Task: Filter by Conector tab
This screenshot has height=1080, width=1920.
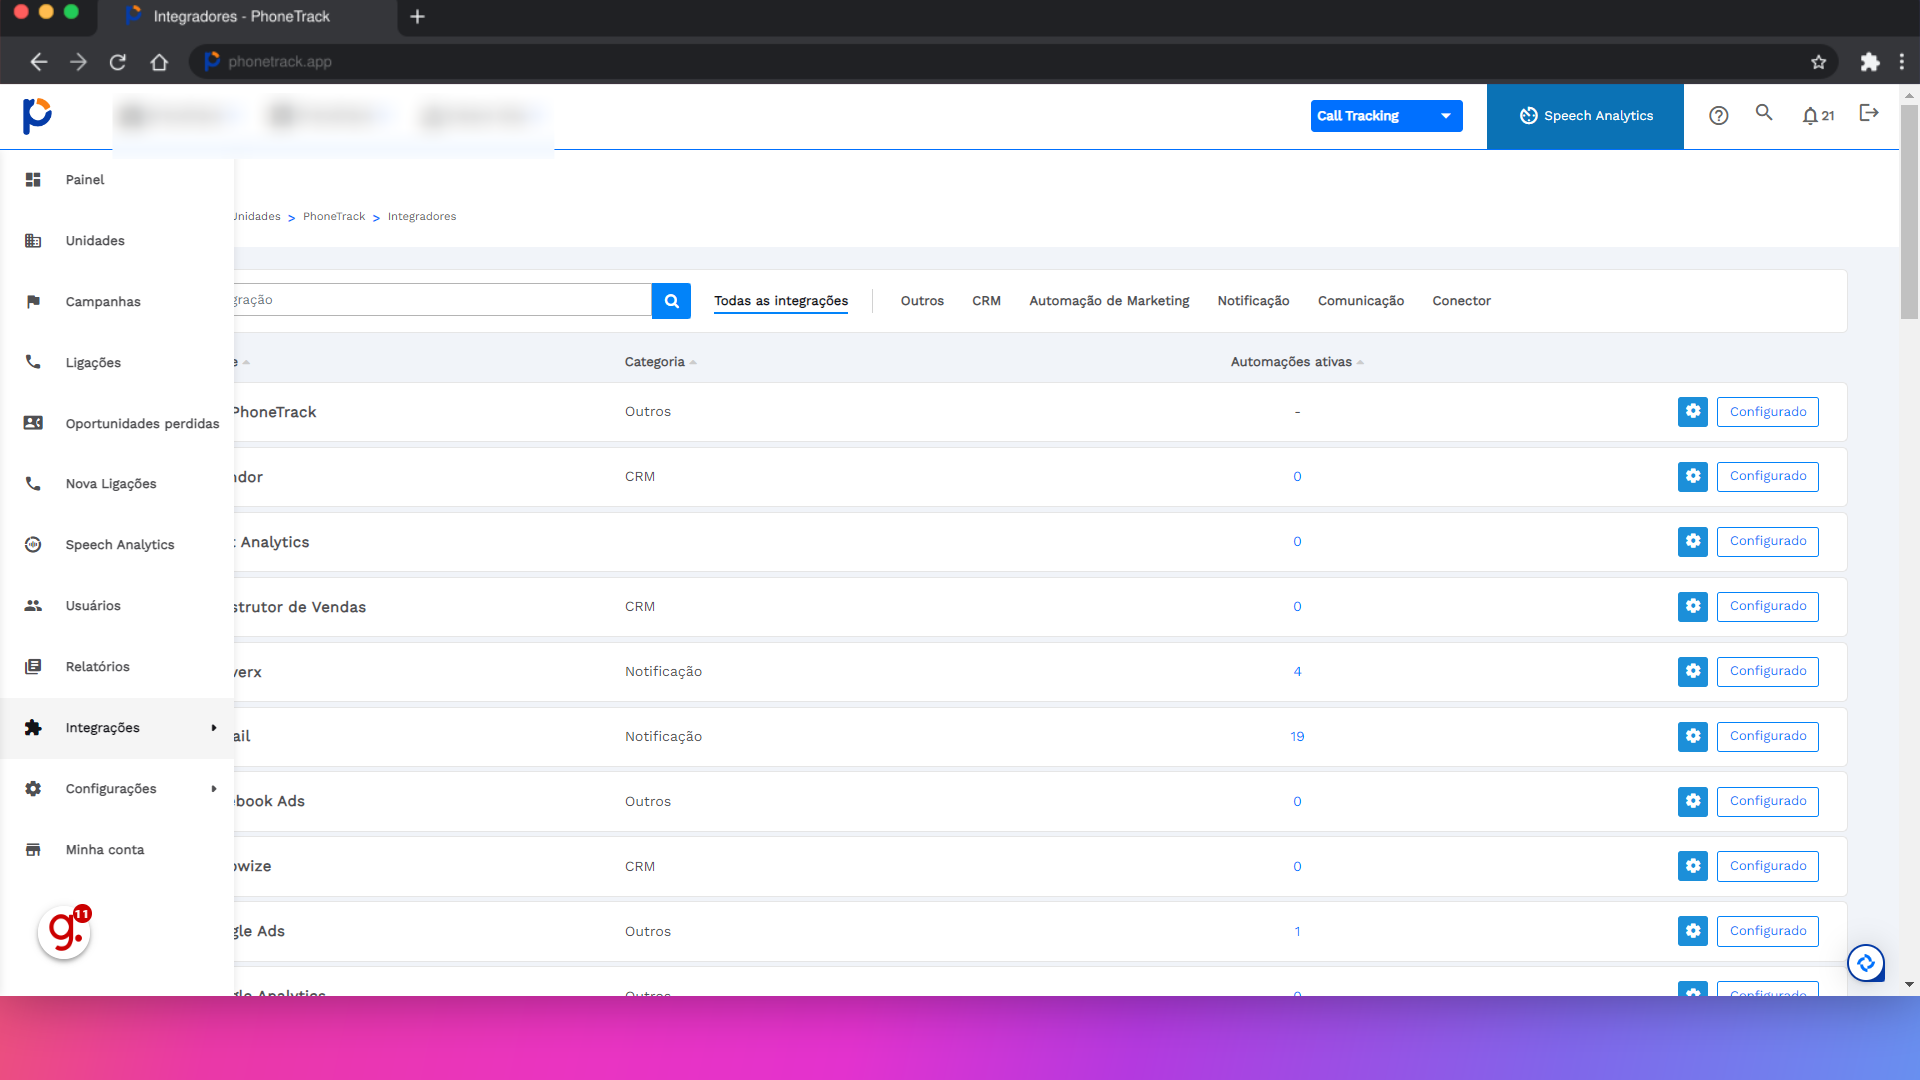Action: tap(1461, 301)
